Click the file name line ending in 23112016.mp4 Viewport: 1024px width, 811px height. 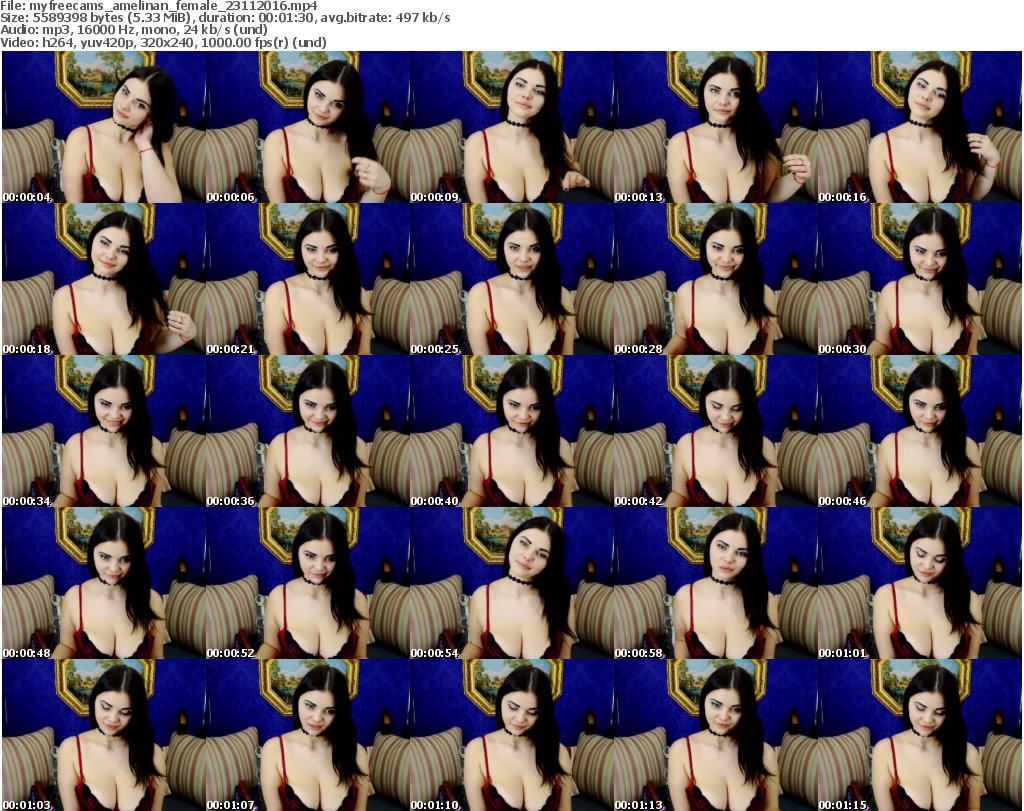tap(159, 6)
